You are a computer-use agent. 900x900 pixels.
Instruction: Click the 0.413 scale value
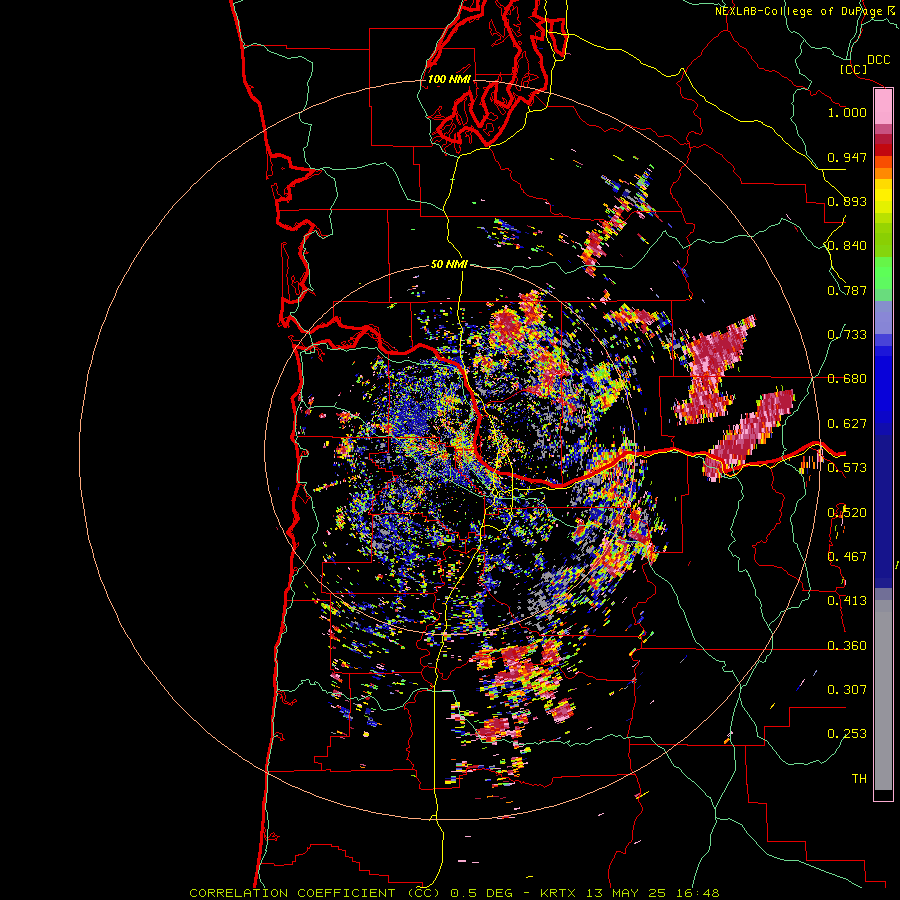pos(847,601)
